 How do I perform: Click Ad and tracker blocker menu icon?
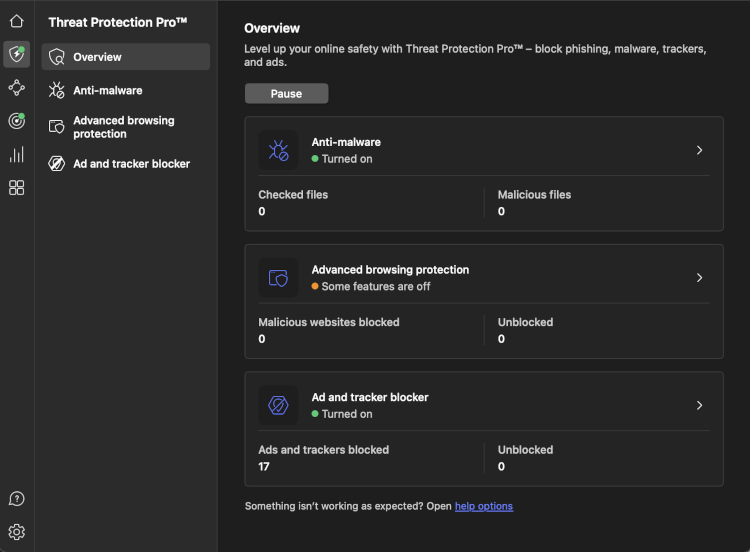tap(56, 164)
